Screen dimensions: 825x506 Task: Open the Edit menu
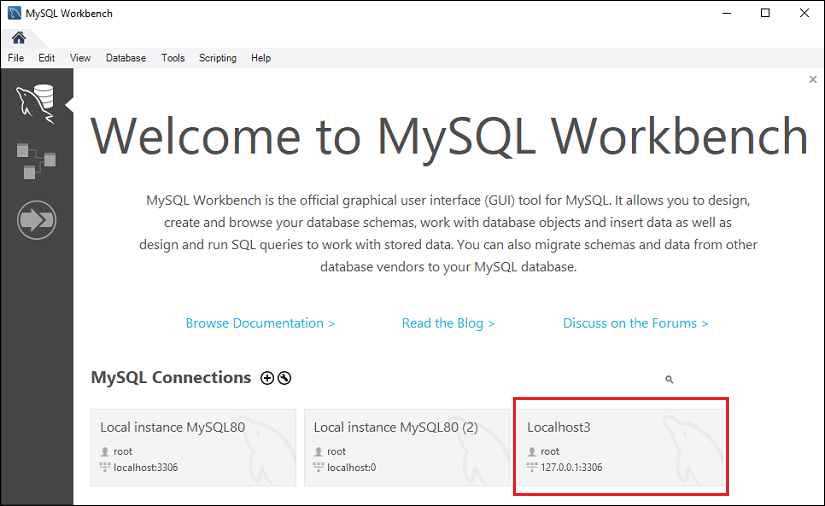tap(46, 58)
